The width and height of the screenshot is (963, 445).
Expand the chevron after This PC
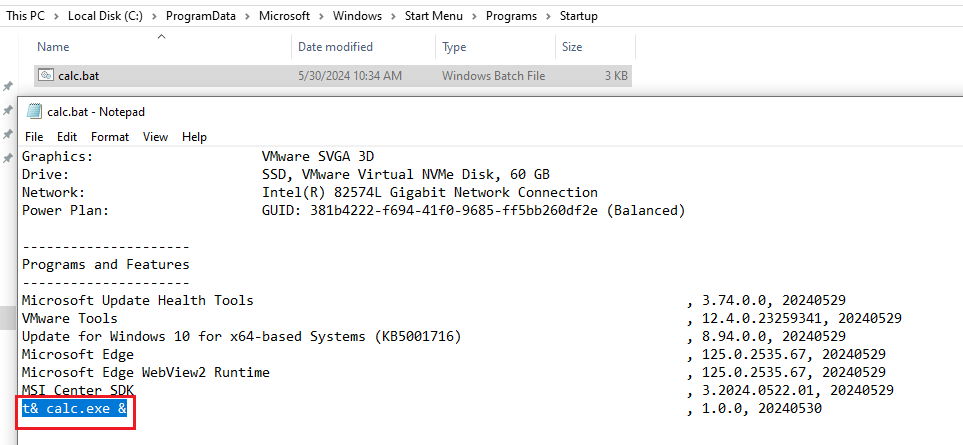pyautogui.click(x=57, y=17)
